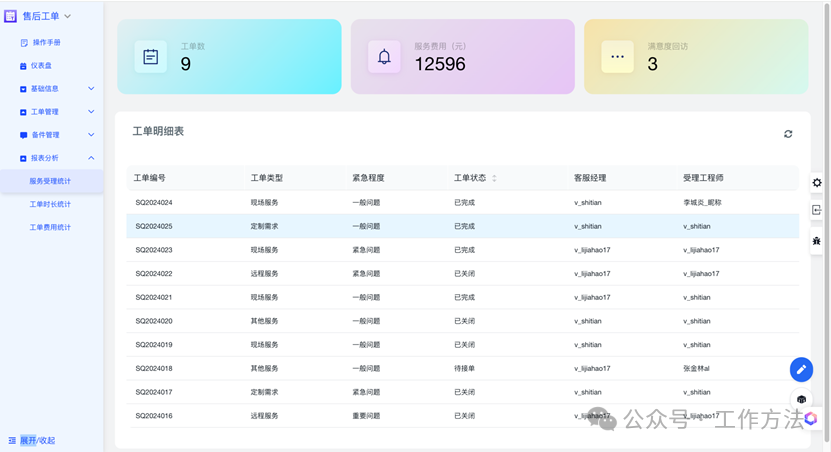
Task: Toggle sidebar with 展开/收起
Action: coord(32,440)
